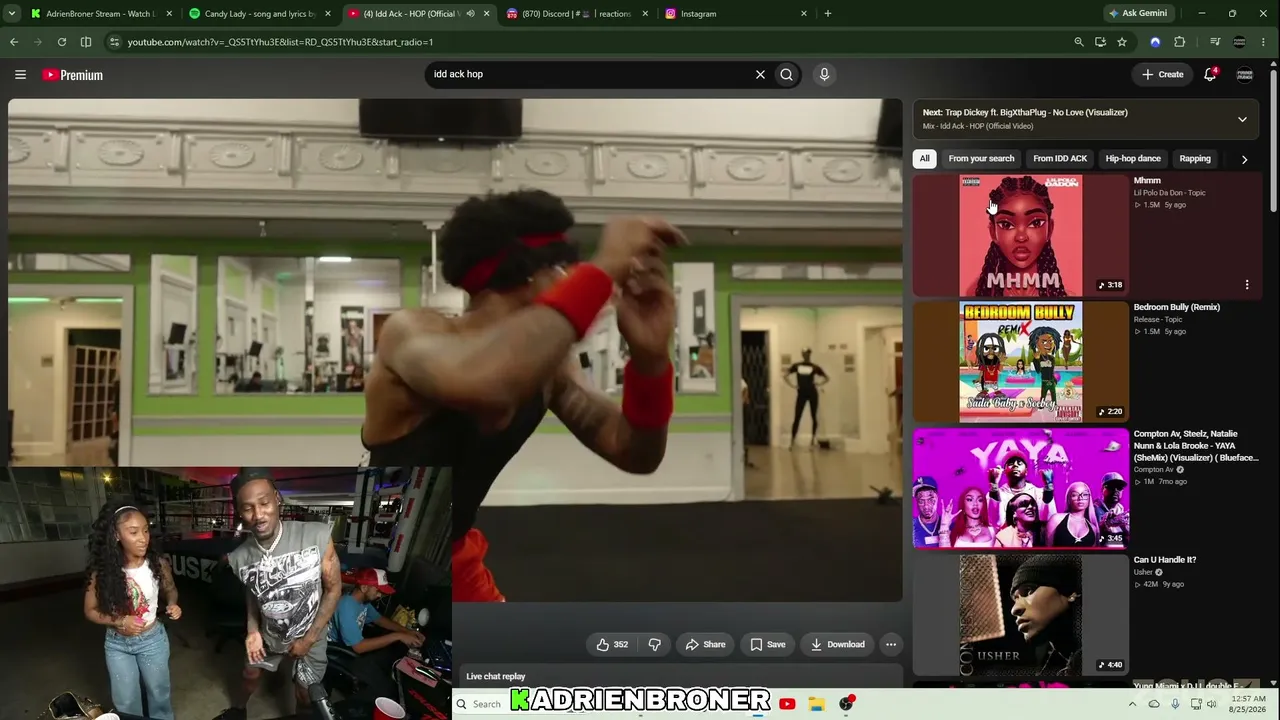Reload the current page
This screenshot has height=720, width=1280.
(x=62, y=42)
